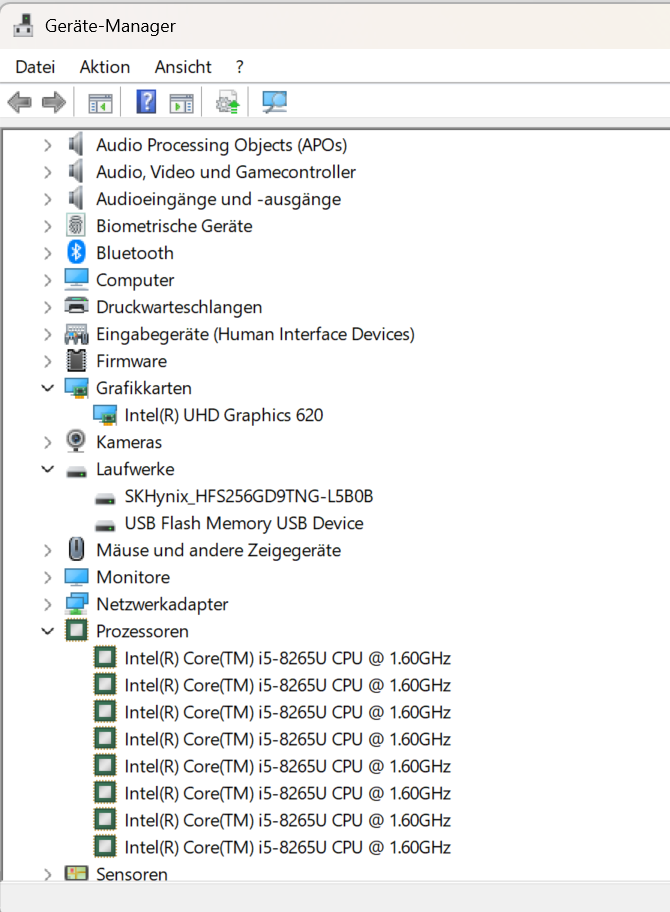Expand Audio, Video und Gamecontroller node

click(x=48, y=172)
